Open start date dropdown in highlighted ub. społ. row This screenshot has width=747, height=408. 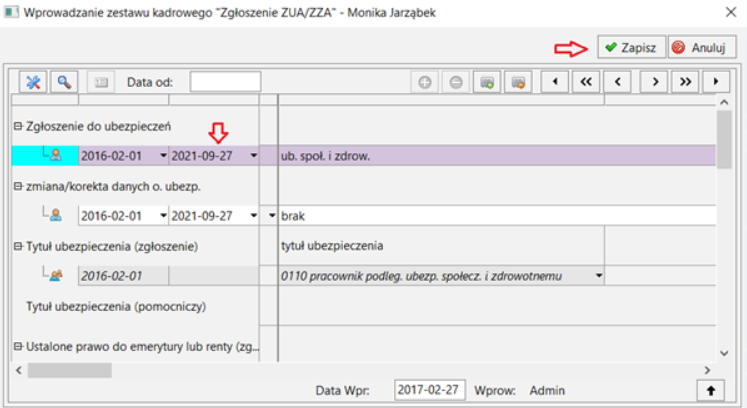[163, 156]
